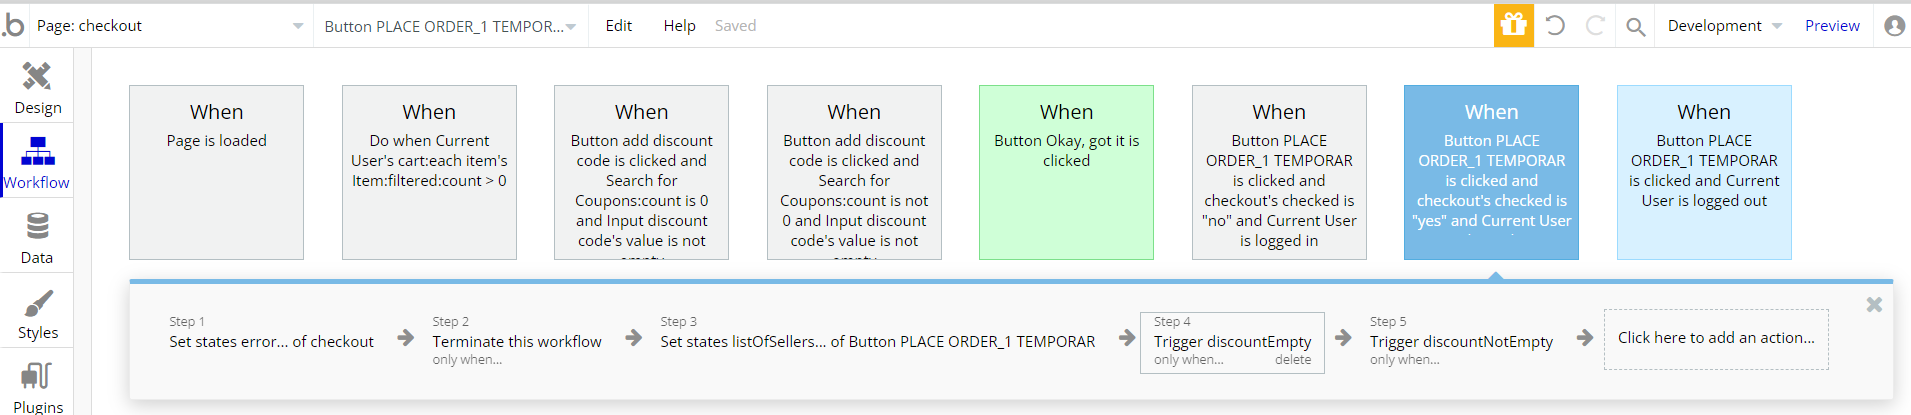Click delete on Step 4 action
Viewport: 1911px width, 415px height.
(1292, 360)
